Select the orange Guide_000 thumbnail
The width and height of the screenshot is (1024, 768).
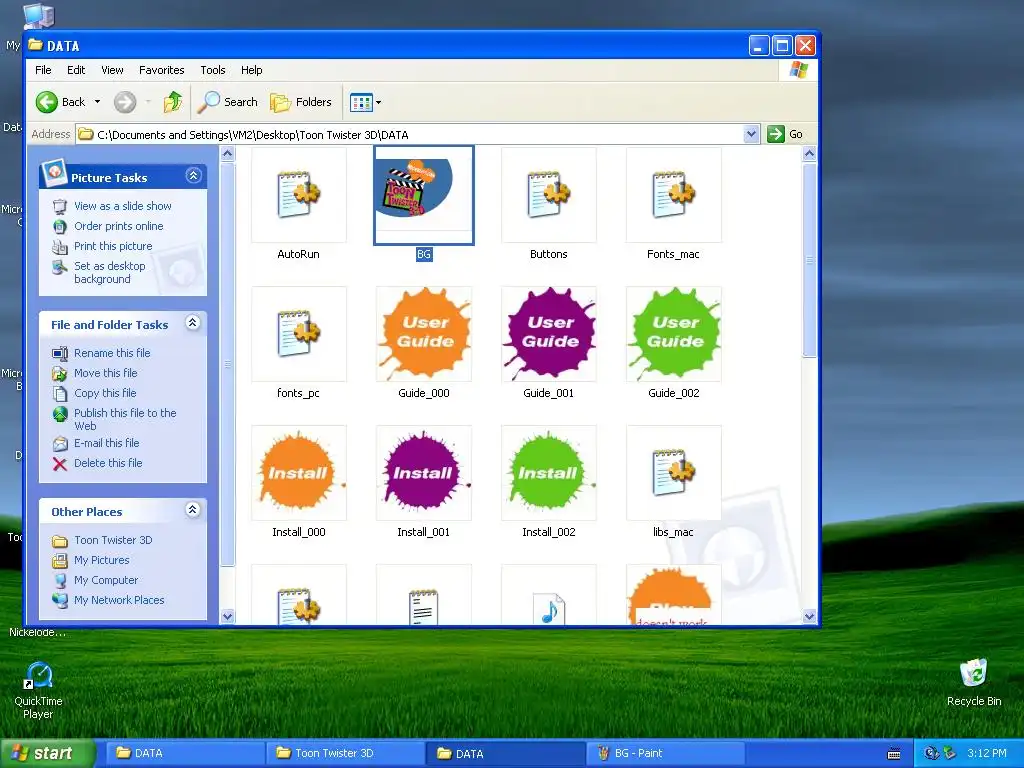(x=424, y=334)
